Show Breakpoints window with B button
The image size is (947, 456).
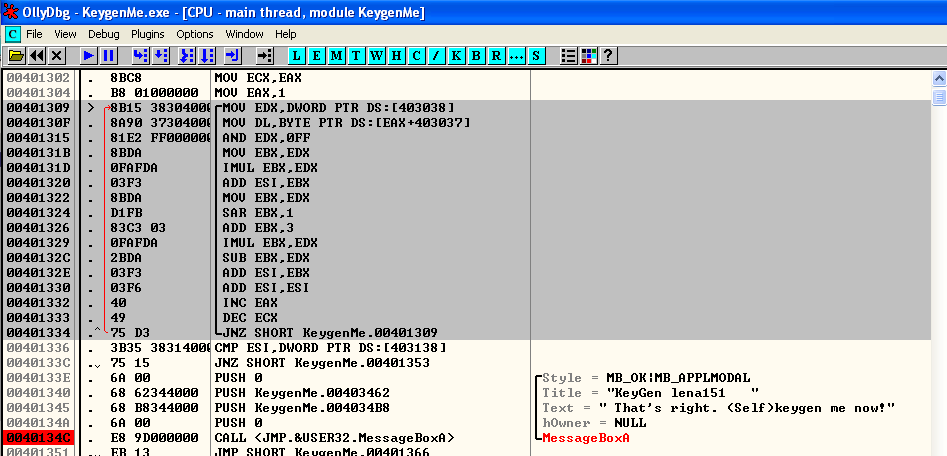coord(476,56)
